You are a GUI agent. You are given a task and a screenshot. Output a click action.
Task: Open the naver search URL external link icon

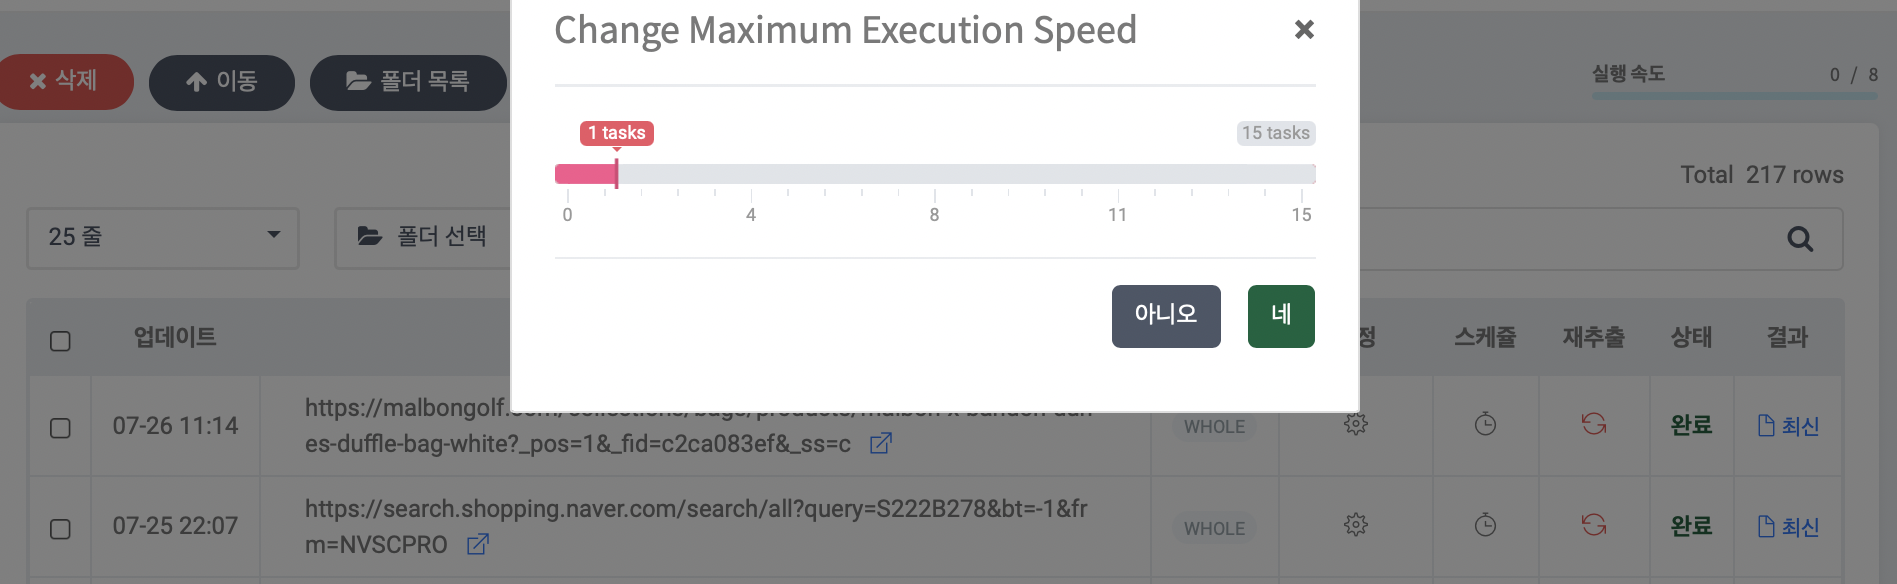point(478,544)
